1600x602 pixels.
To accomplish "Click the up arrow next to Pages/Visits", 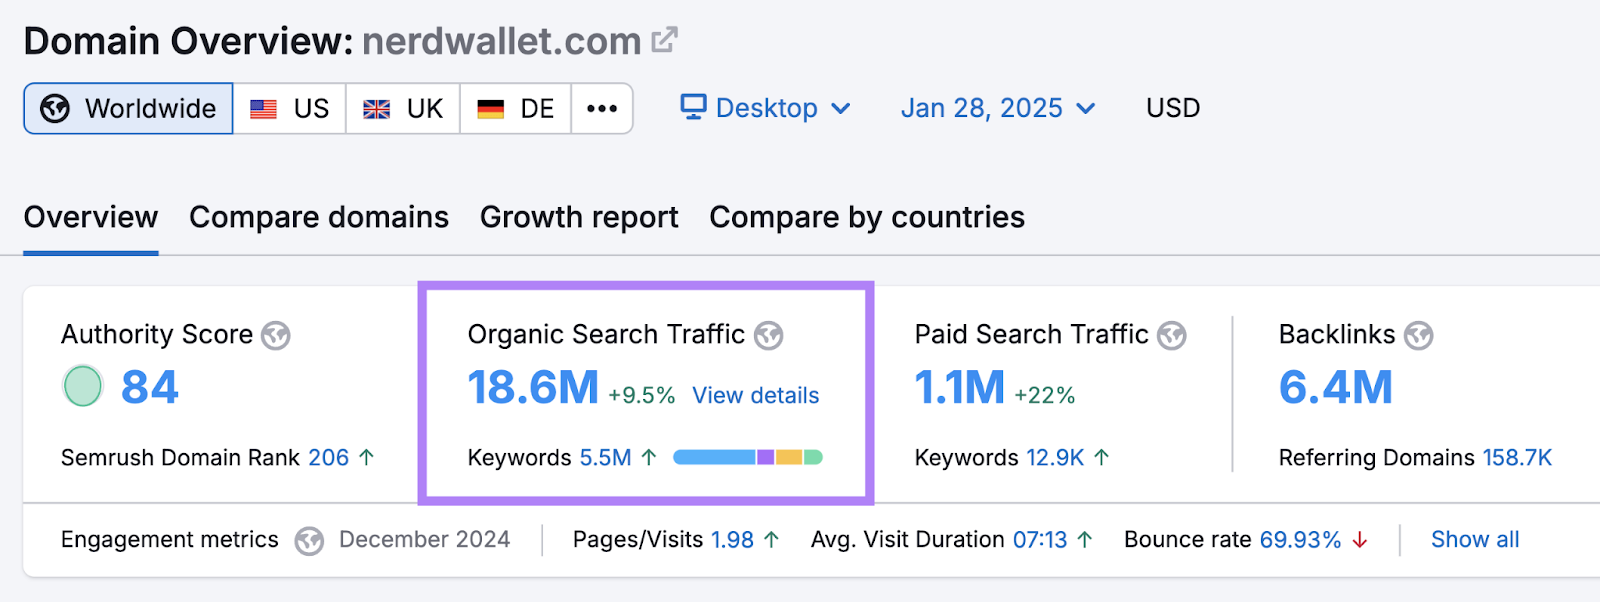I will [x=771, y=539].
